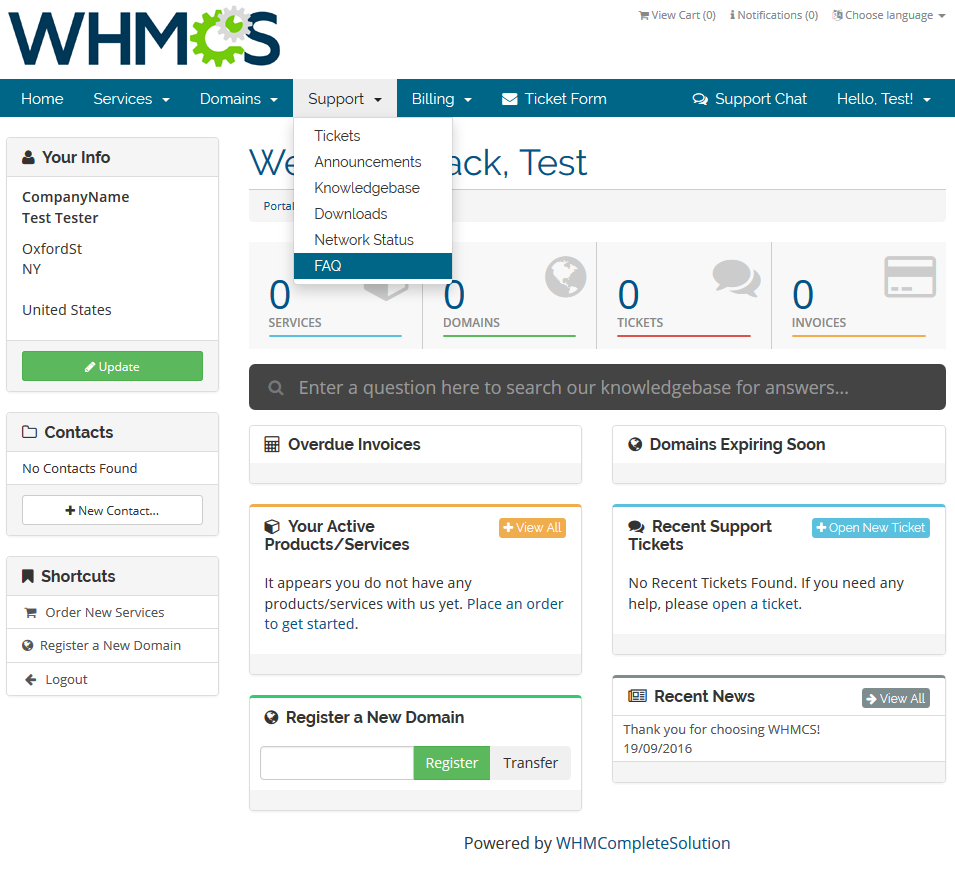Click the newspaper icon beside Recent News

click(637, 696)
